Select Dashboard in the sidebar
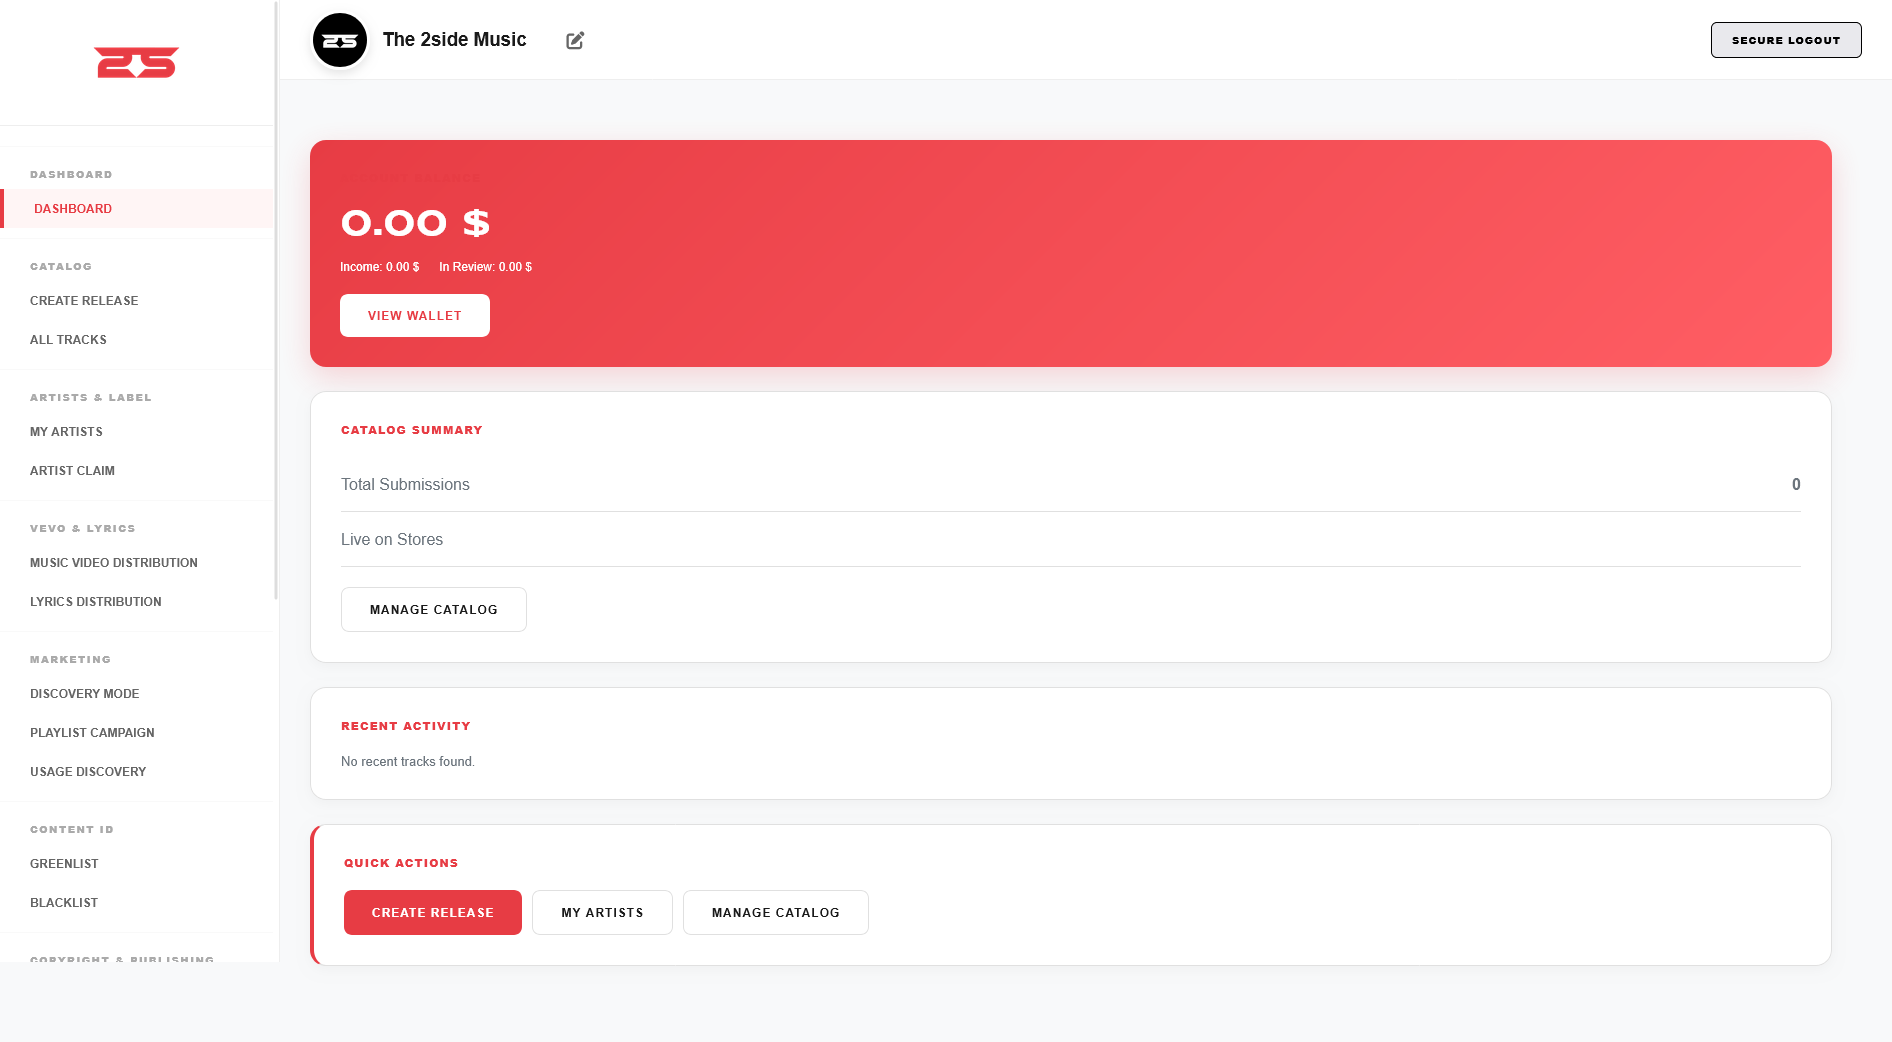This screenshot has height=1042, width=1892. (x=72, y=208)
